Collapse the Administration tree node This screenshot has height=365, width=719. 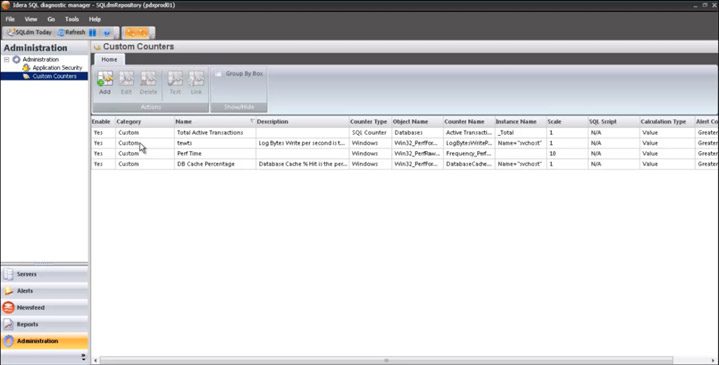point(7,60)
